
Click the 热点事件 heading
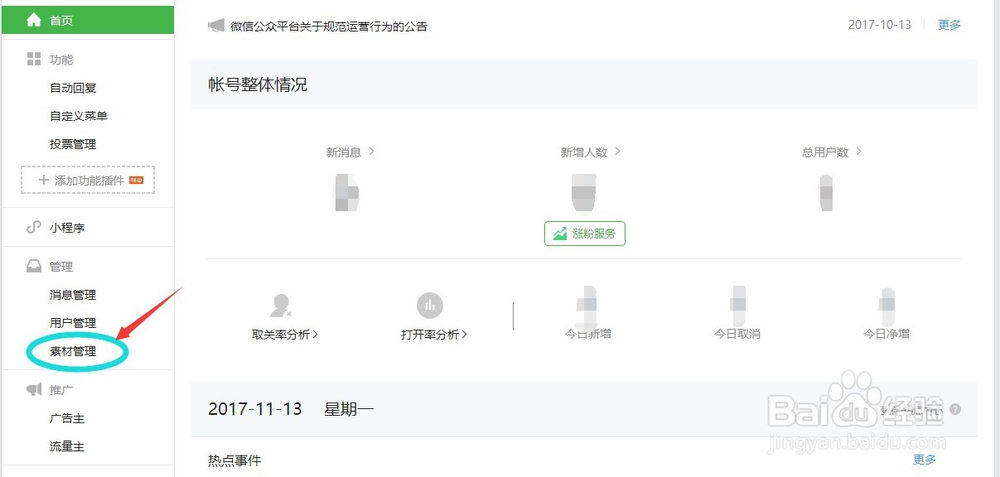[234, 460]
